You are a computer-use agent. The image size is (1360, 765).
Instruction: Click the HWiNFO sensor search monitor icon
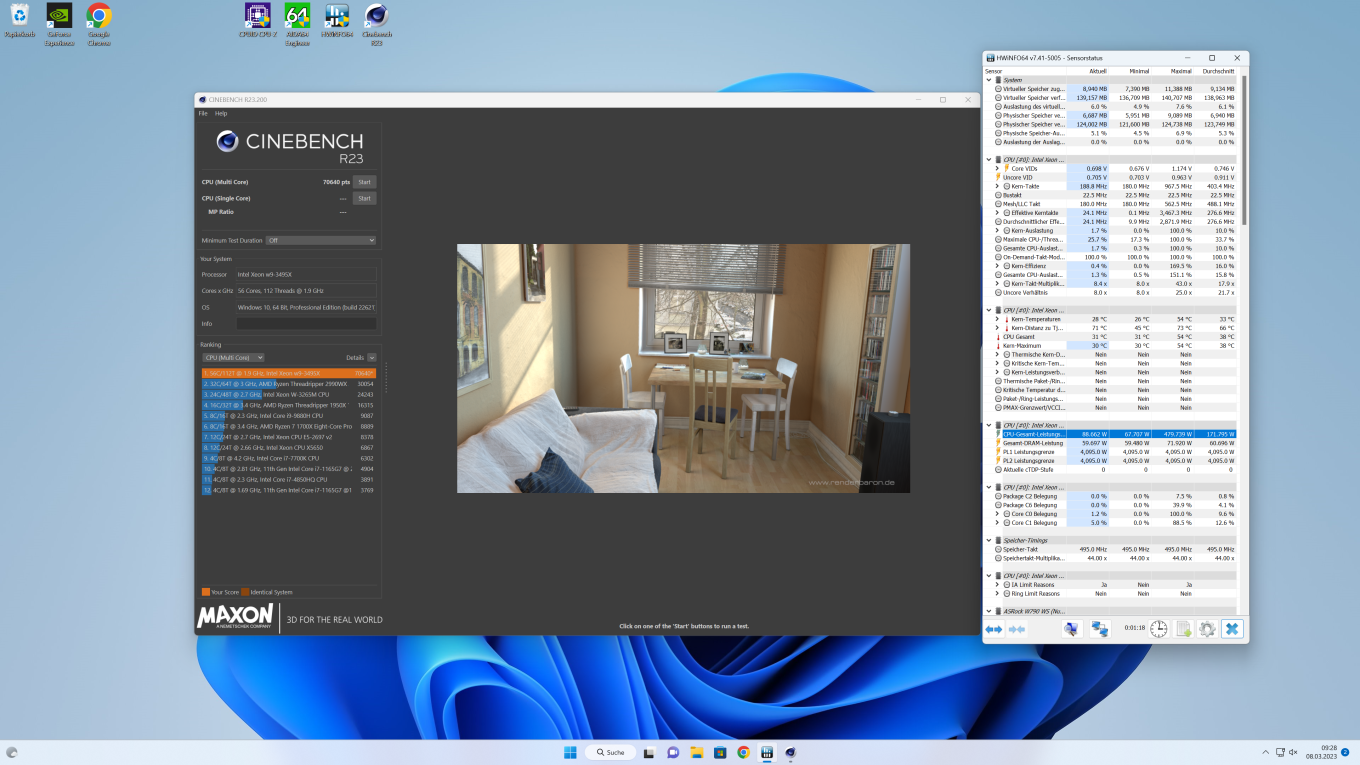click(1071, 629)
